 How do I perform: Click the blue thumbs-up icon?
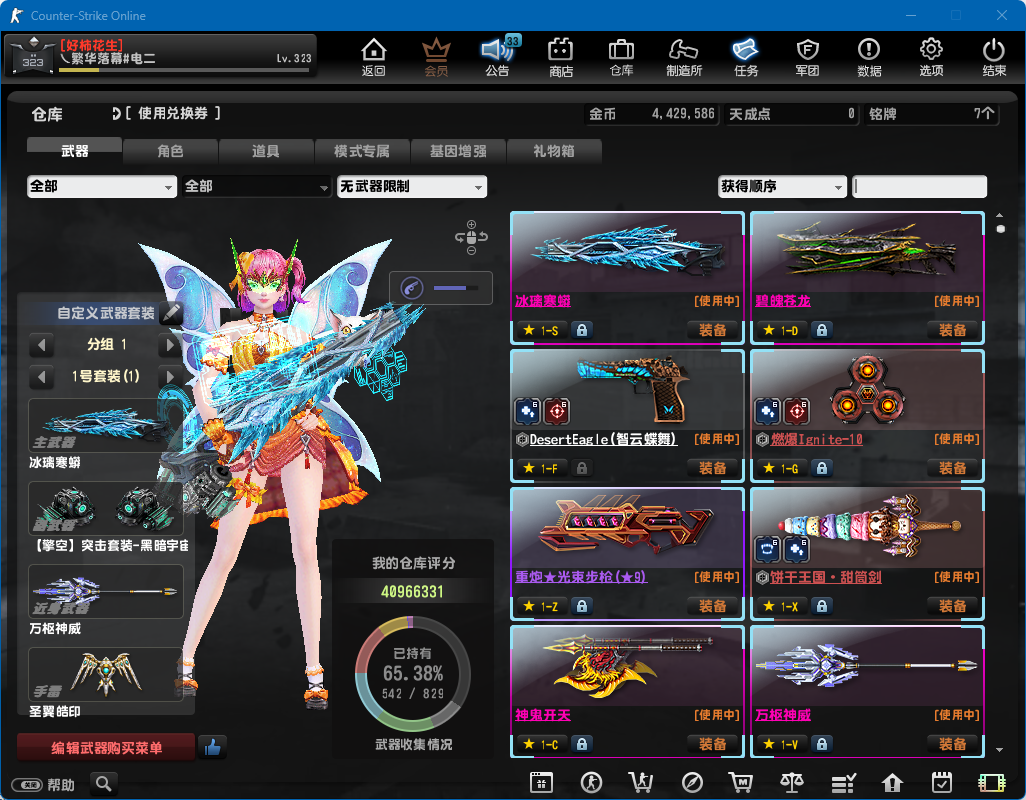pyautogui.click(x=213, y=747)
